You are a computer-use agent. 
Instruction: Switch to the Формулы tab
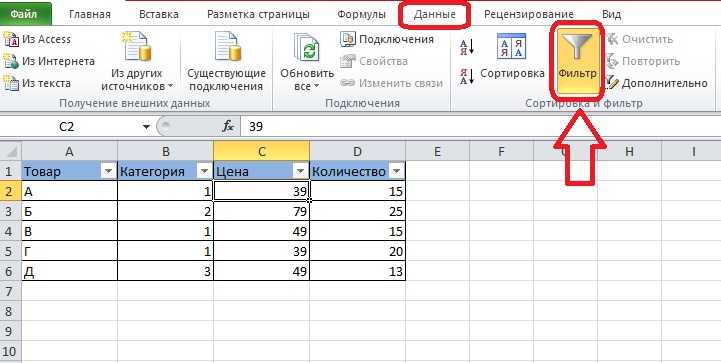click(x=361, y=14)
